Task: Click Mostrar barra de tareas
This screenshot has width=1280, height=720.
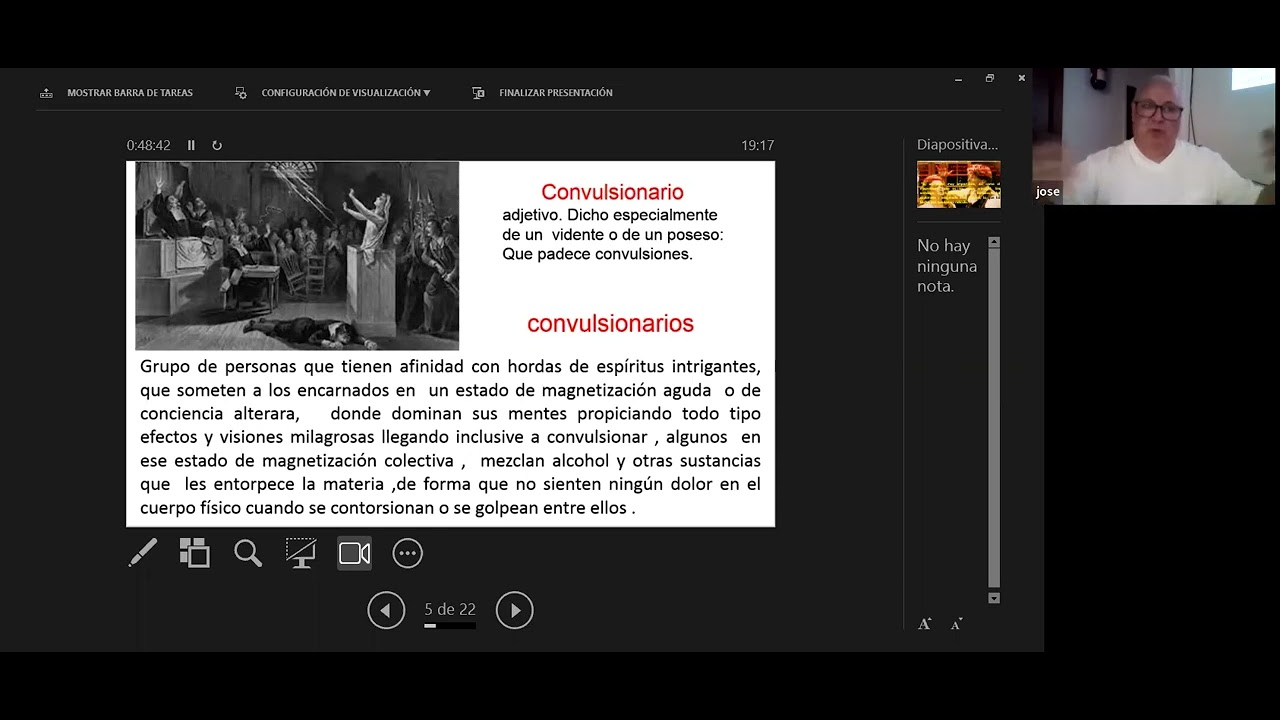Action: (116, 93)
